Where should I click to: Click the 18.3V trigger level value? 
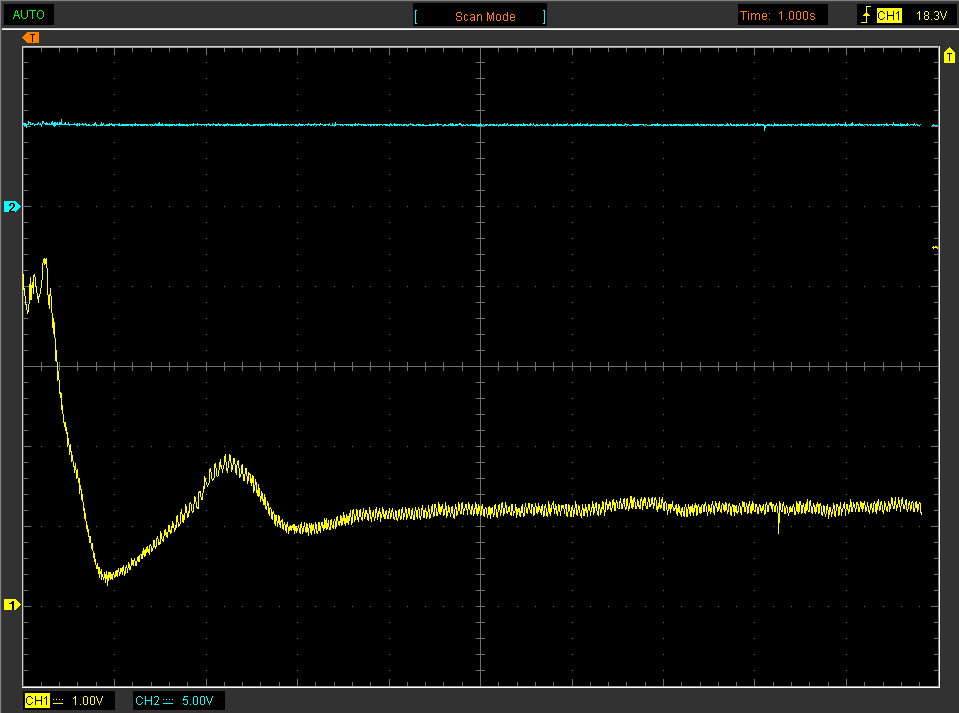(x=931, y=16)
